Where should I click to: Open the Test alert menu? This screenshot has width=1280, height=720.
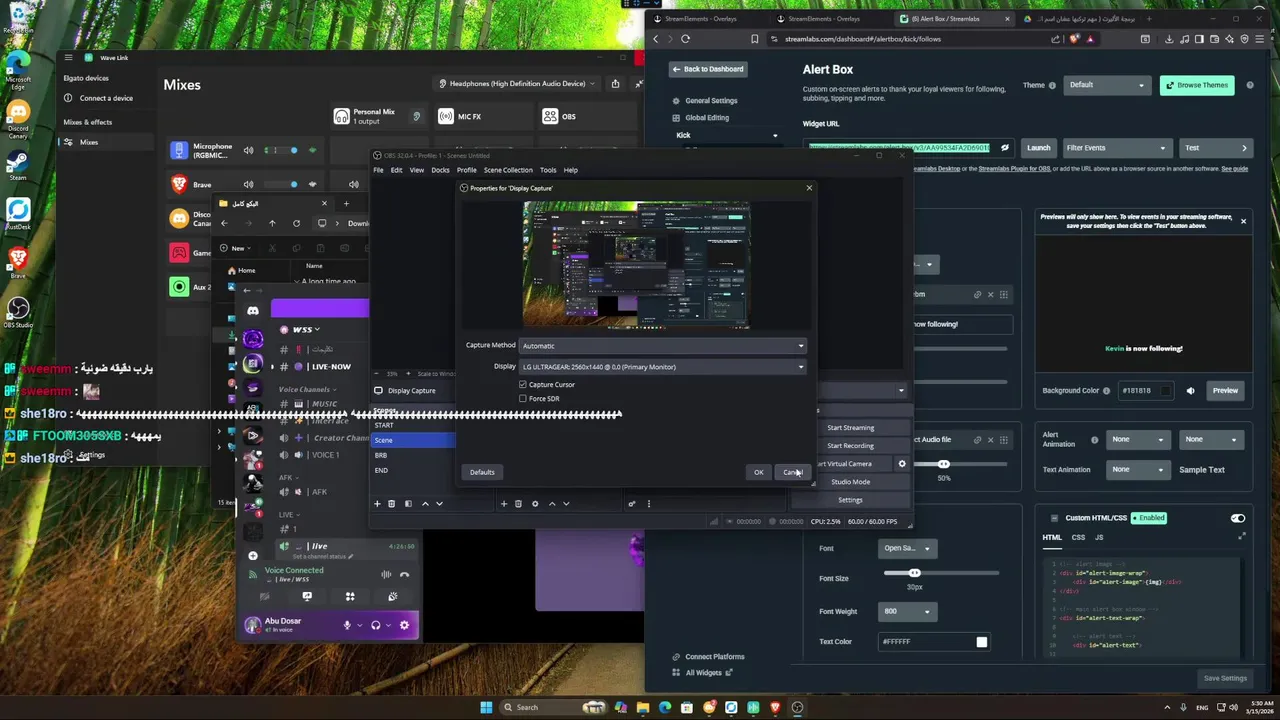(1216, 148)
